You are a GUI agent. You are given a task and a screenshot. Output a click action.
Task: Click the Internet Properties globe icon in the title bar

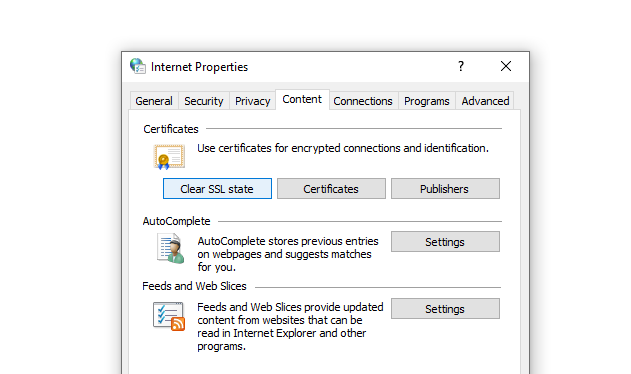tap(138, 66)
